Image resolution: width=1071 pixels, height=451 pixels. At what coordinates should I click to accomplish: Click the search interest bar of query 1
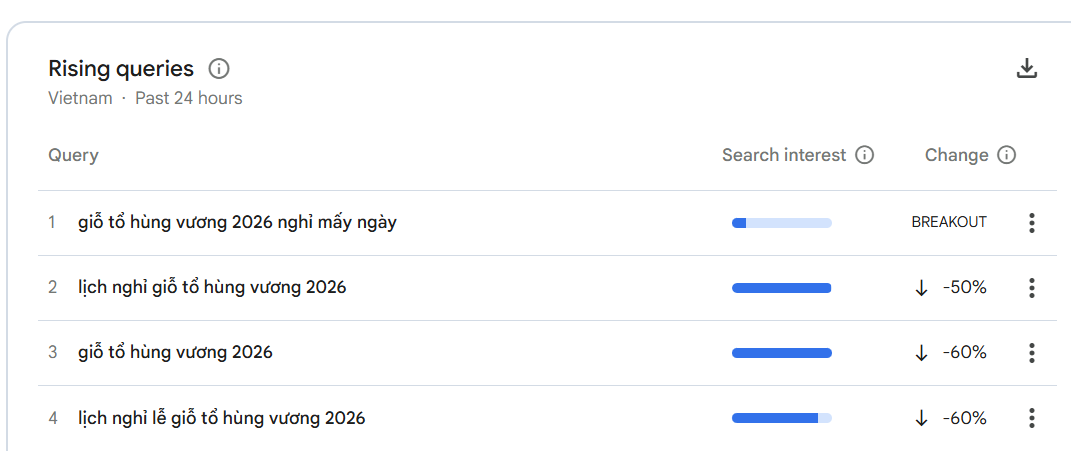tap(781, 223)
